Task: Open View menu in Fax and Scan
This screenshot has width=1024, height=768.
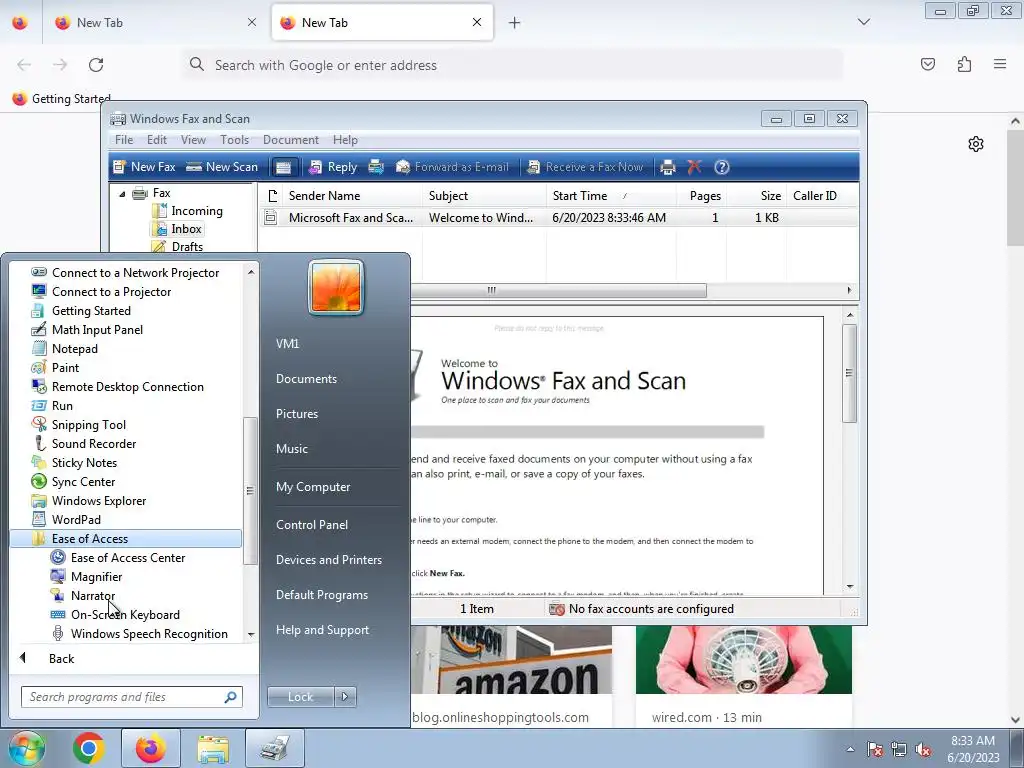Action: [x=193, y=140]
